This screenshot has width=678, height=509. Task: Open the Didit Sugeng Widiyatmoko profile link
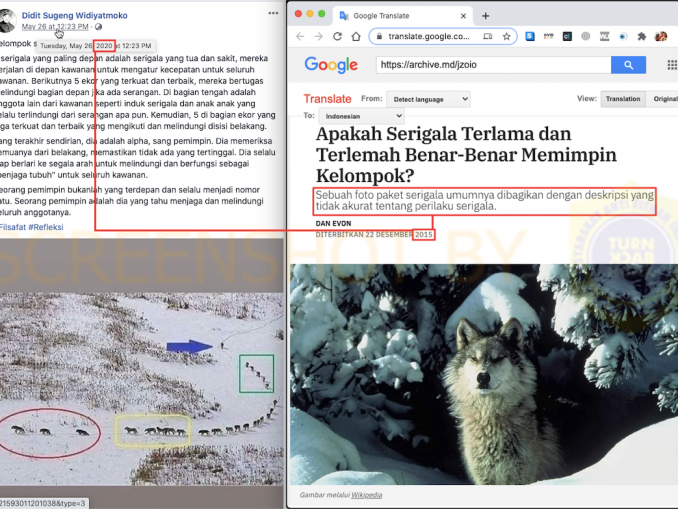(74, 16)
